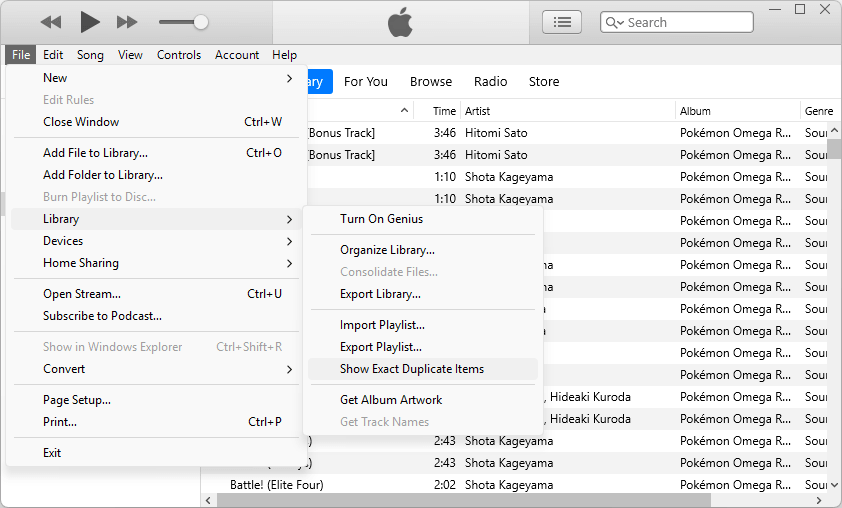This screenshot has height=508, width=842.
Task: Switch to the For You tab
Action: [x=366, y=82]
